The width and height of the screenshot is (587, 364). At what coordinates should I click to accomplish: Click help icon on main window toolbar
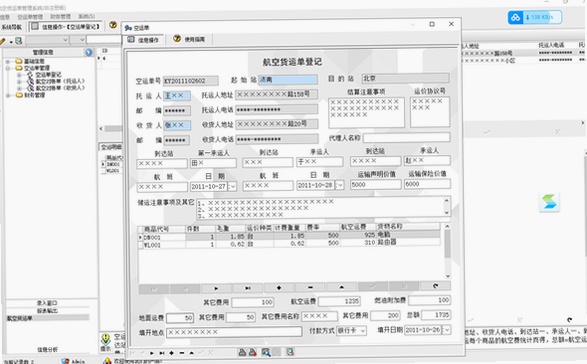[x=113, y=25]
